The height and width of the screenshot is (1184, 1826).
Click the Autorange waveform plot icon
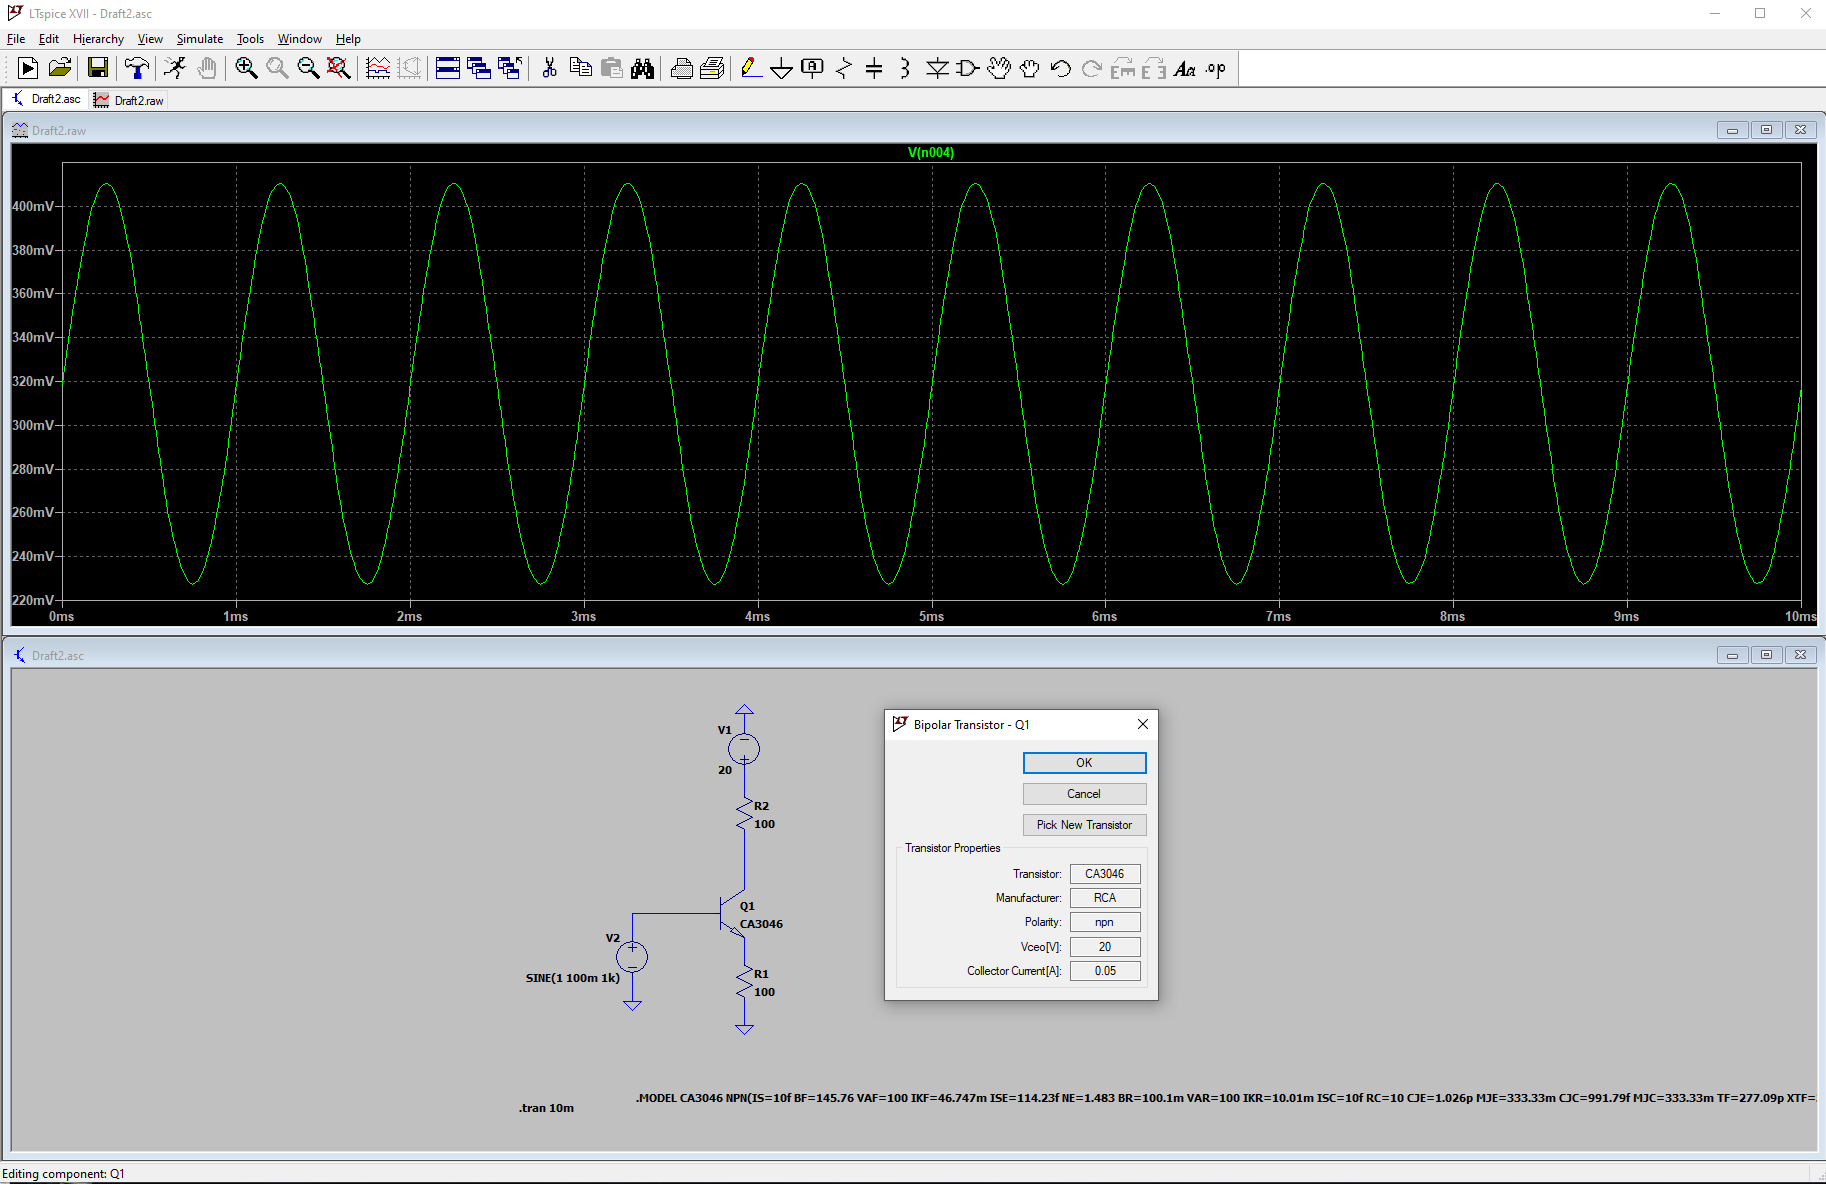[x=378, y=68]
